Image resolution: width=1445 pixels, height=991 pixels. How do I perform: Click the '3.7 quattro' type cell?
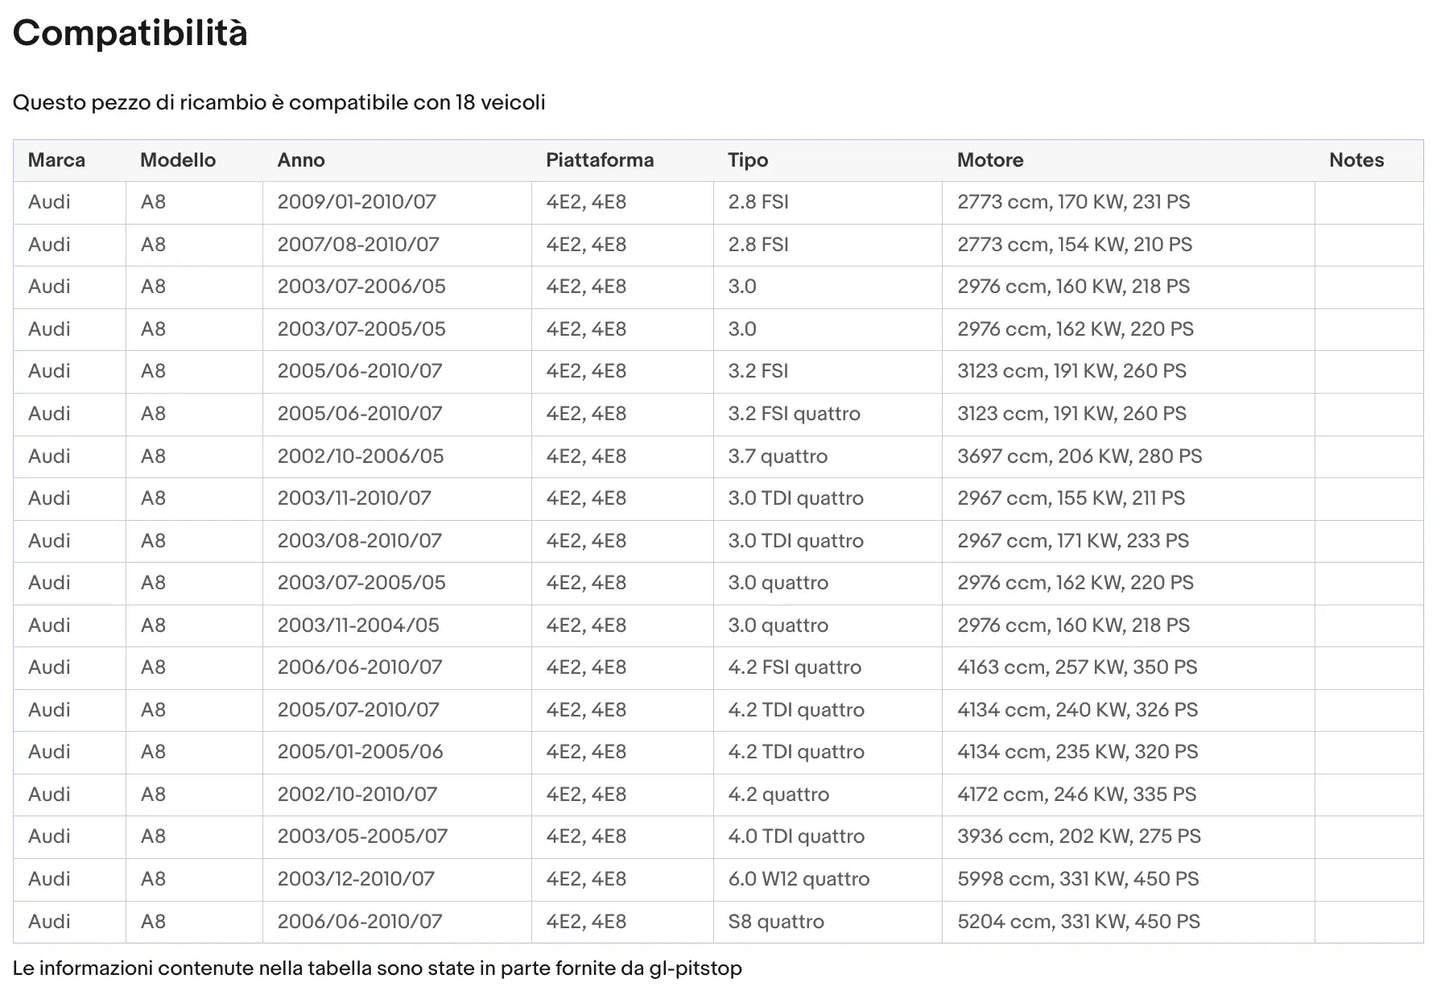[x=778, y=456]
